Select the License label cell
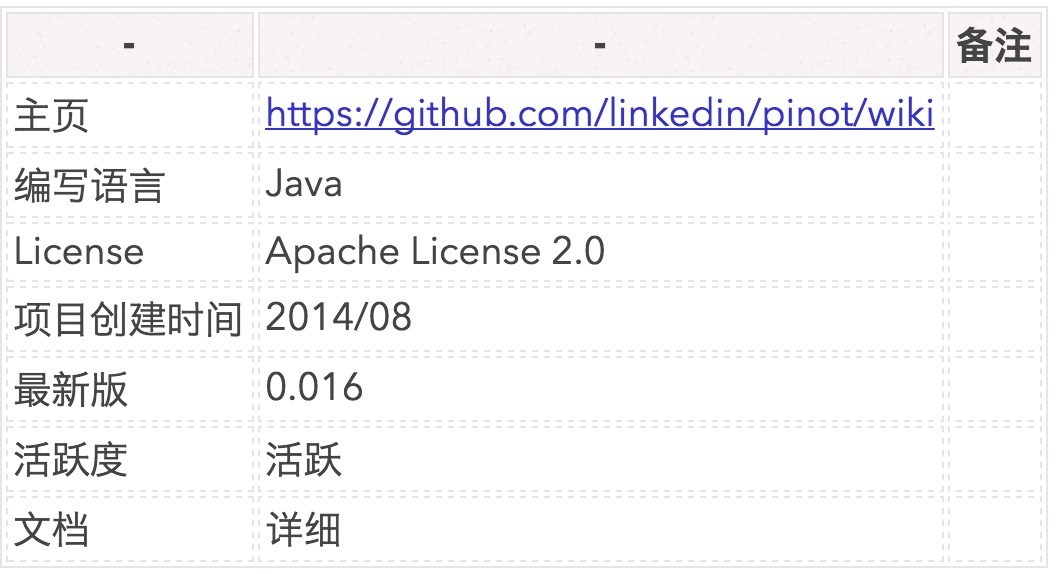This screenshot has height=574, width=1056. 79,251
